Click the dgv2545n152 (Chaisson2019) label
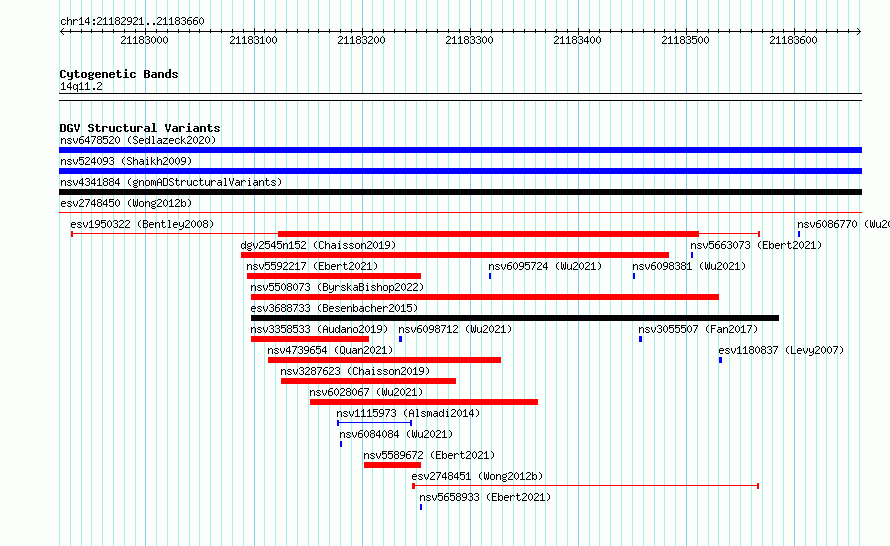This screenshot has height=546, width=890. pos(318,245)
